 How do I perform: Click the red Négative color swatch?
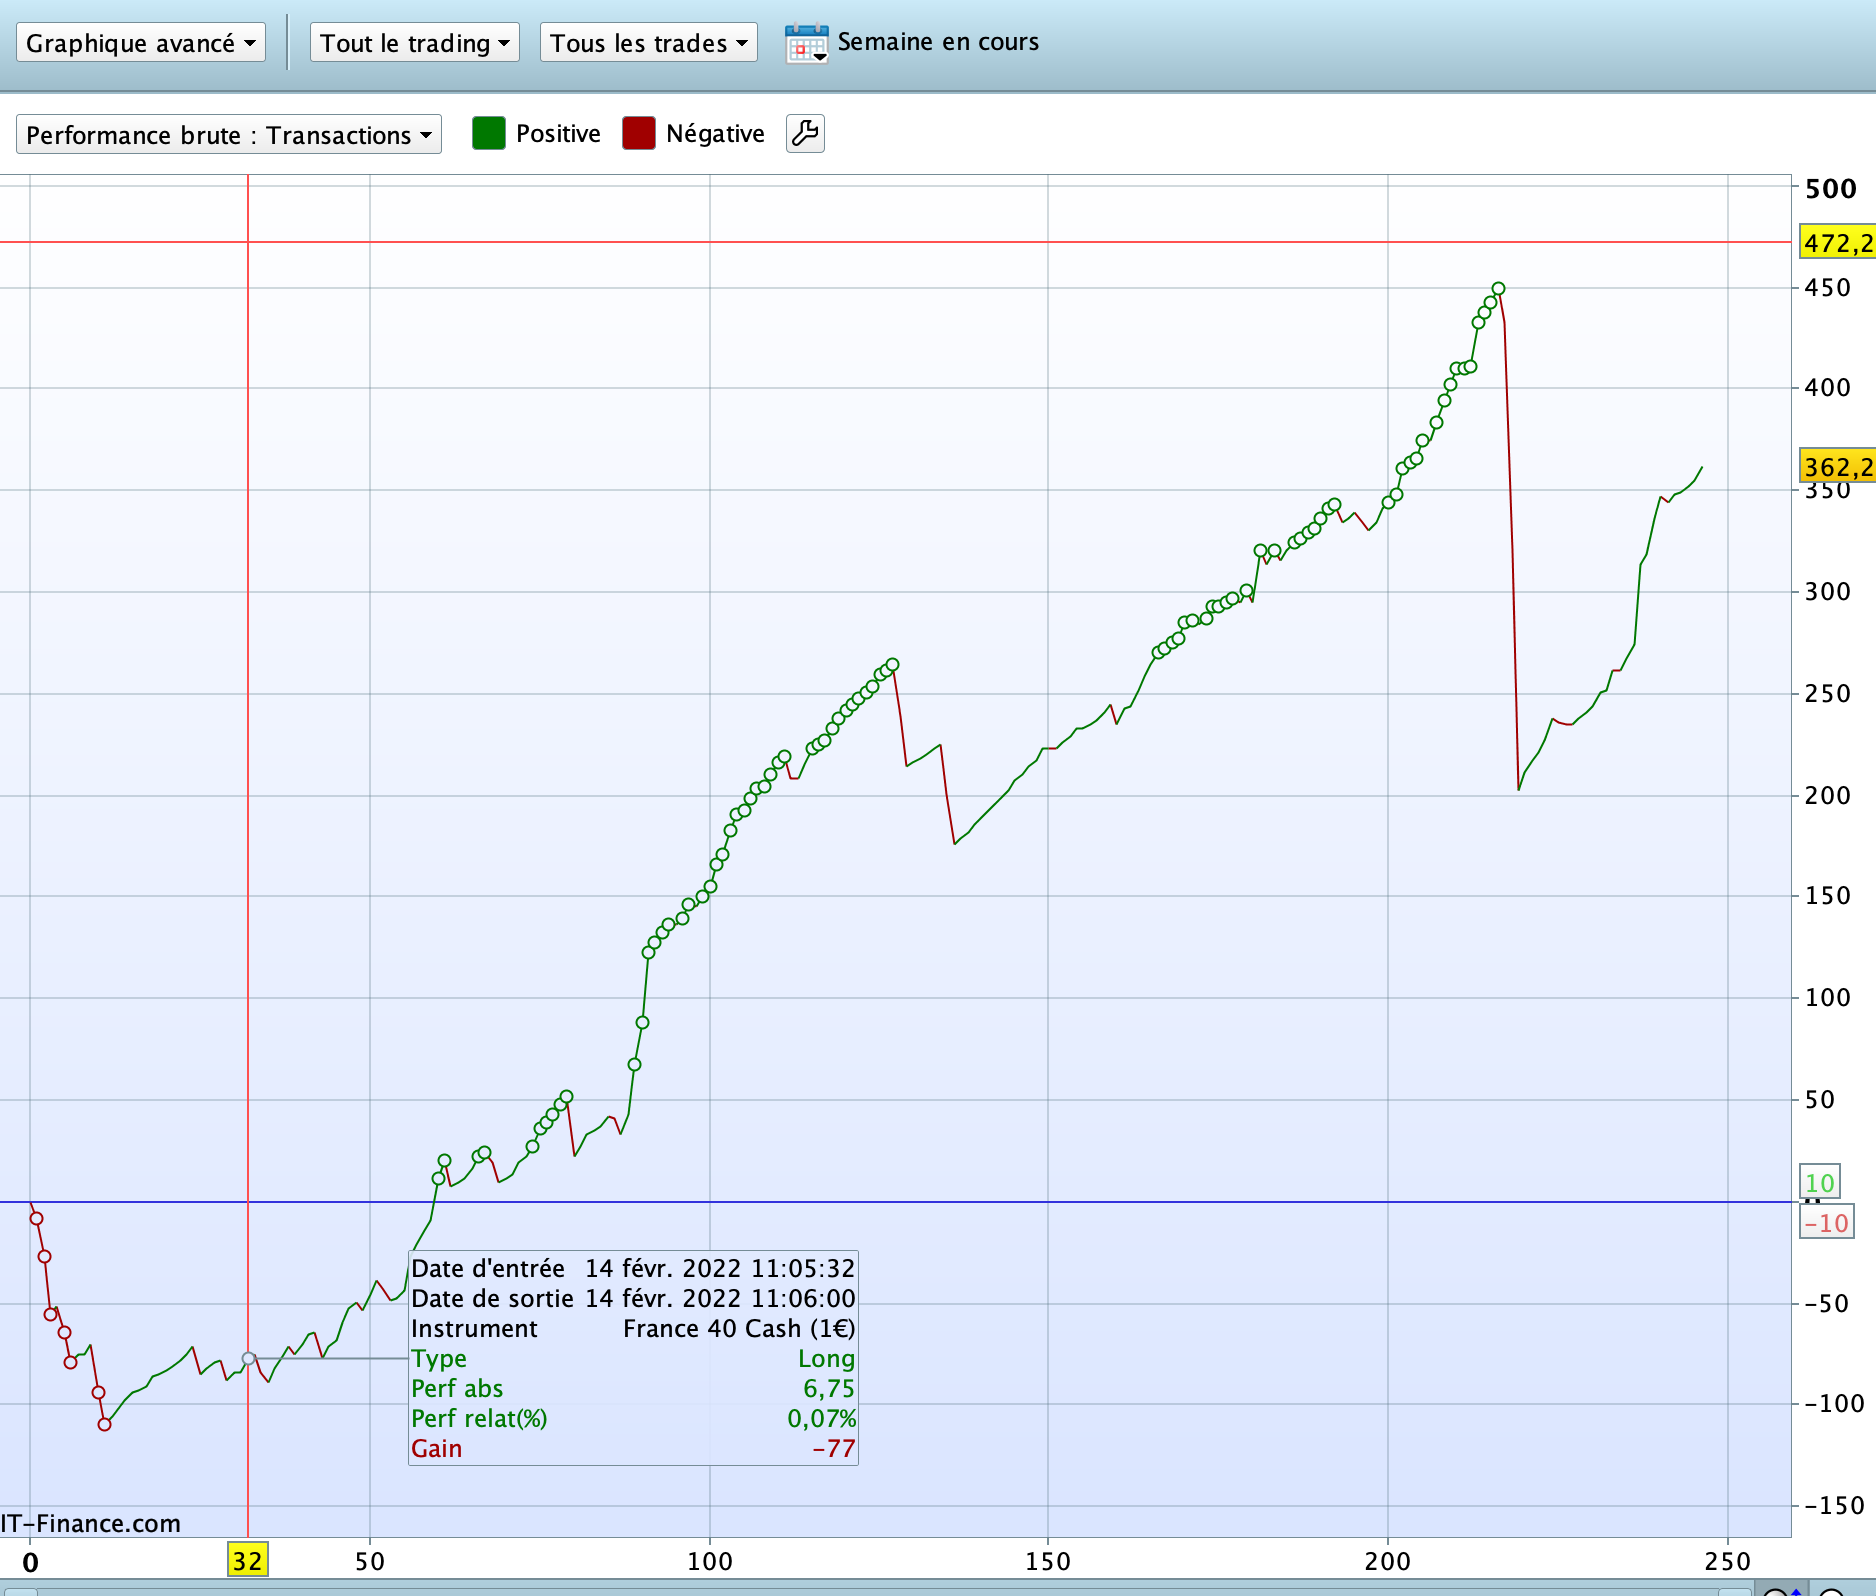coord(639,133)
